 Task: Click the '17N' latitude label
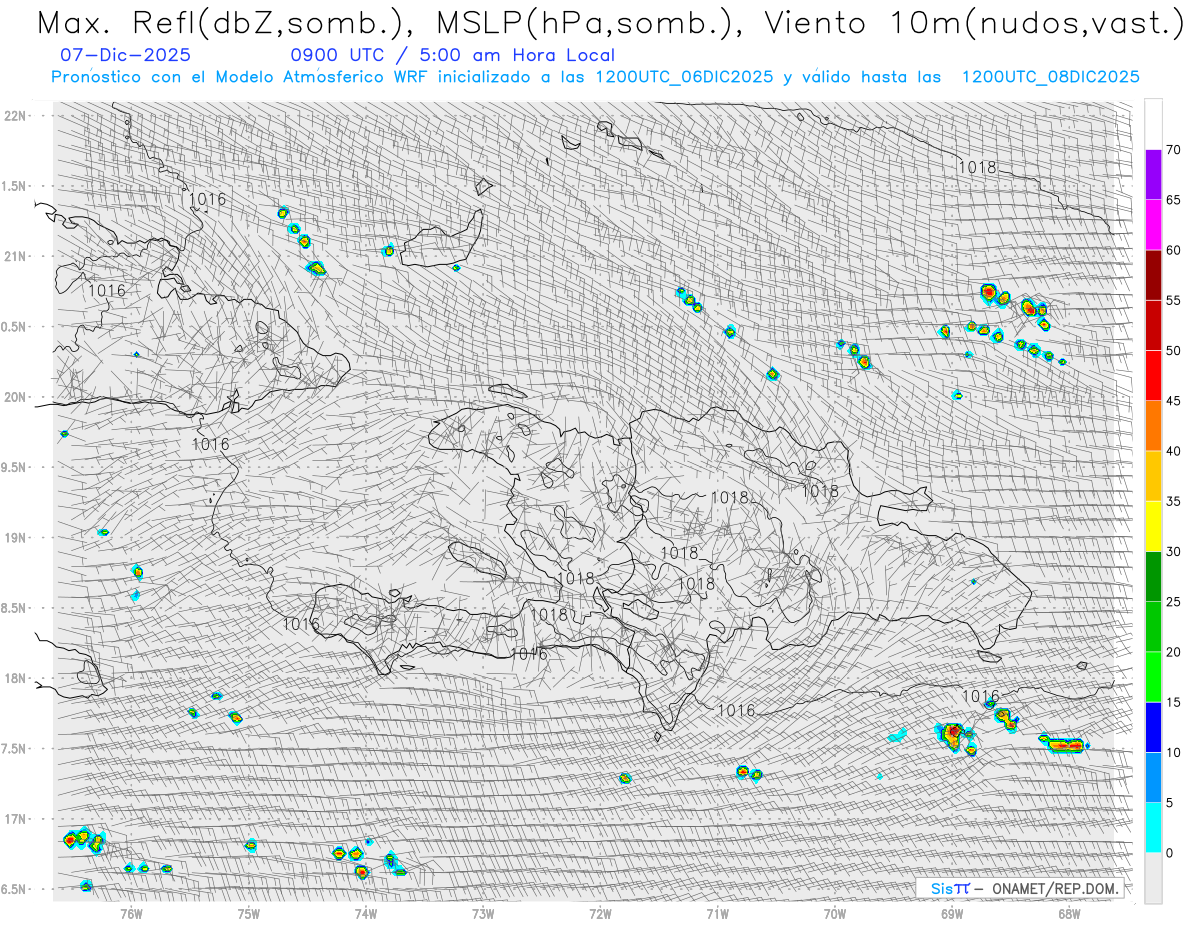point(16,819)
